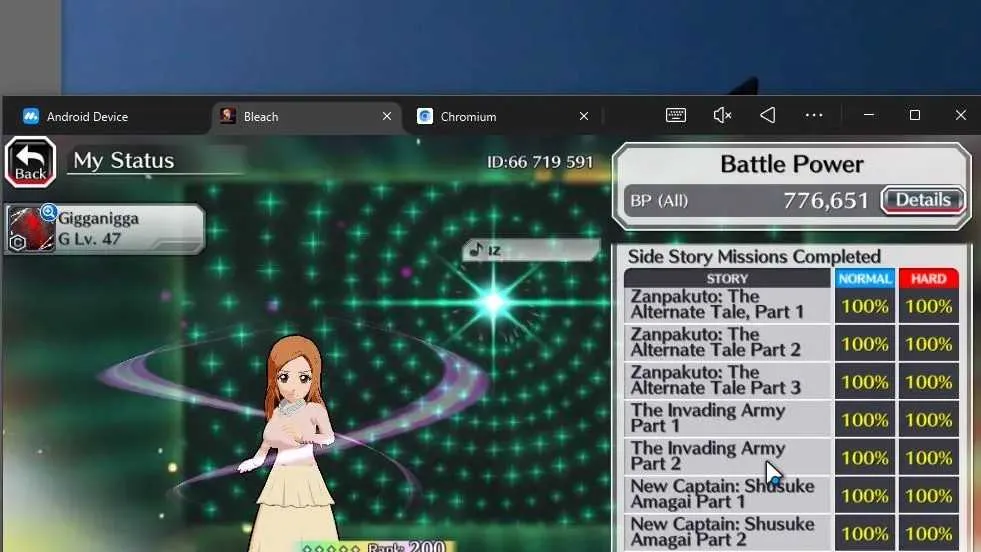The width and height of the screenshot is (981, 552).
Task: Switch to the Chromium tab
Action: (x=504, y=116)
